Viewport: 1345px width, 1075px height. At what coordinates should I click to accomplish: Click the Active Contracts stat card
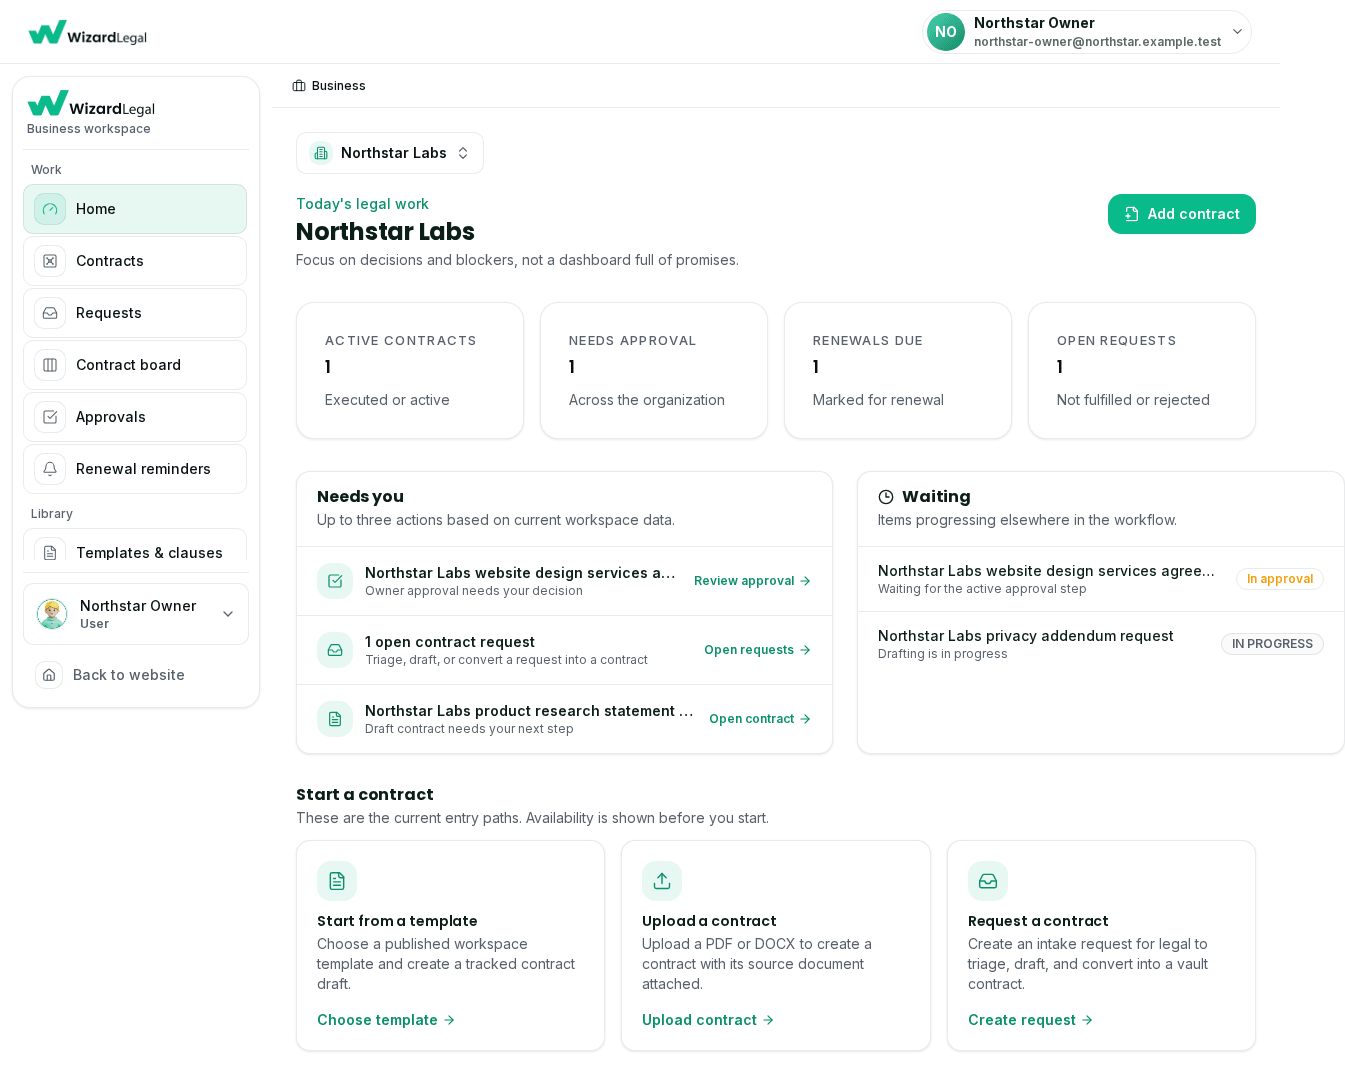tap(410, 370)
